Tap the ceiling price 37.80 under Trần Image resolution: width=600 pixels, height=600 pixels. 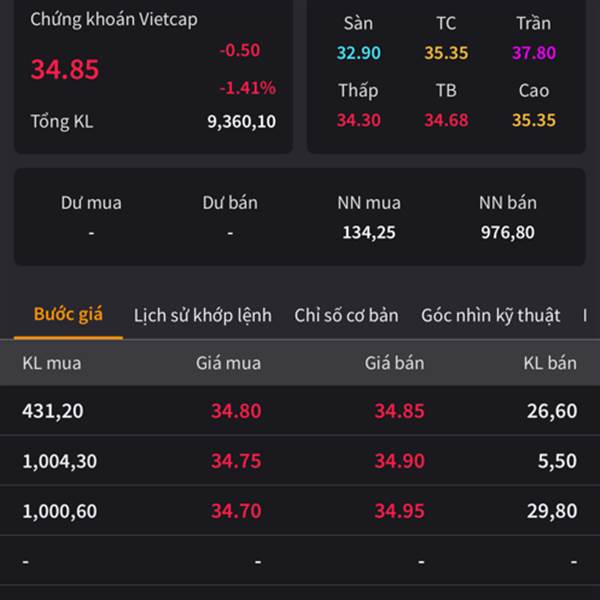[x=534, y=53]
